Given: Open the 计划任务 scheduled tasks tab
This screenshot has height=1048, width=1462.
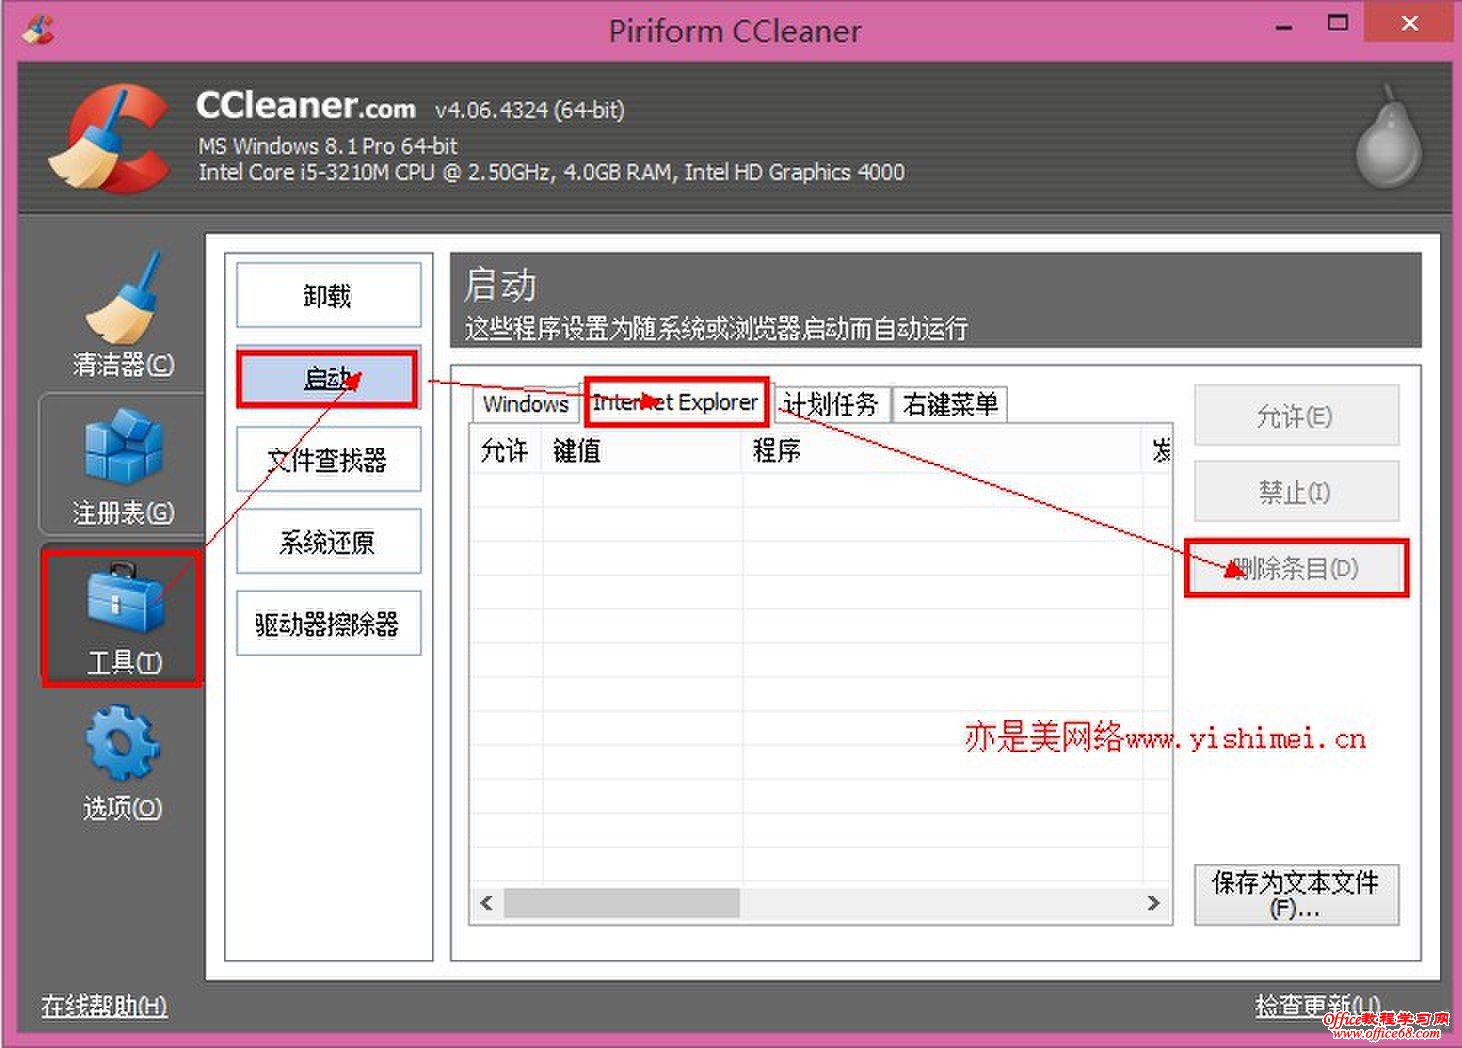Looking at the screenshot, I should click(x=831, y=404).
